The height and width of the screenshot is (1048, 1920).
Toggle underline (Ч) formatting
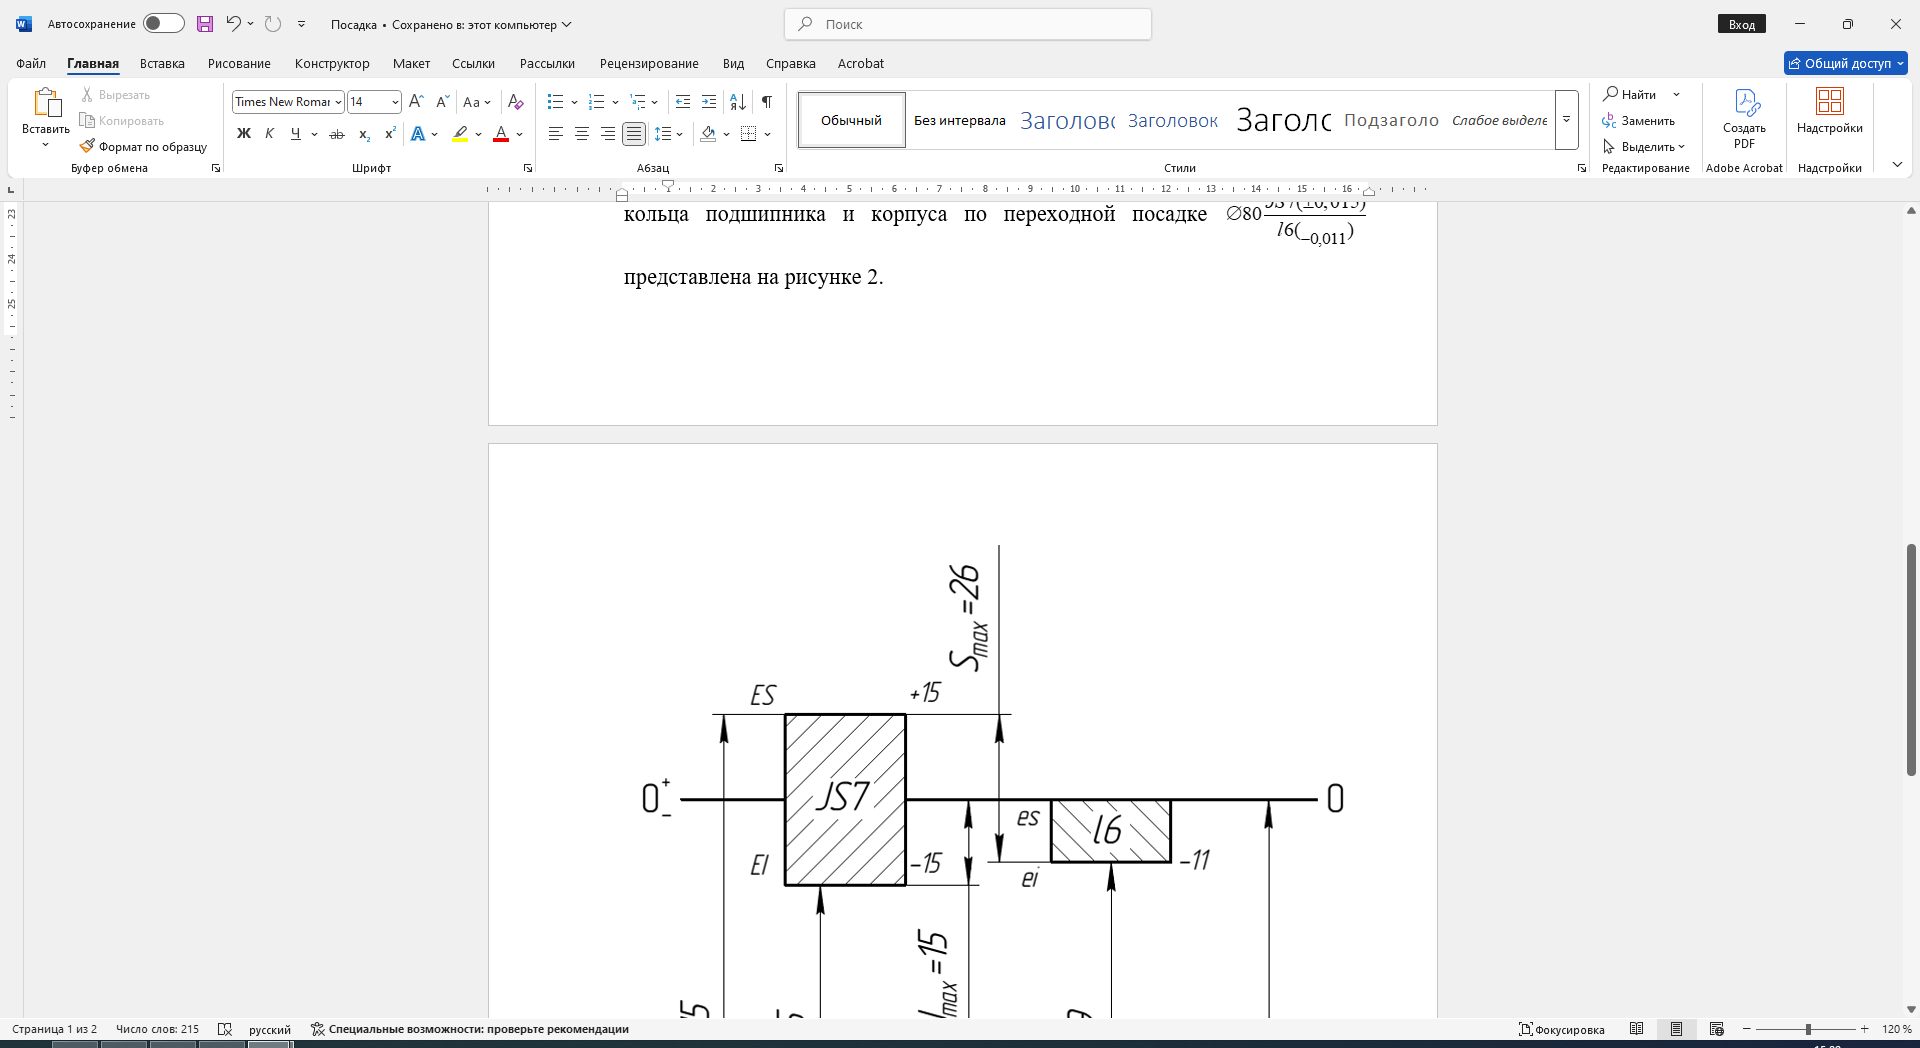coord(295,134)
